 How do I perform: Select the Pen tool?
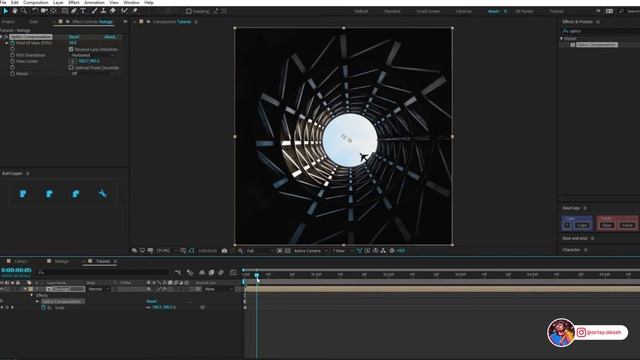74,11
